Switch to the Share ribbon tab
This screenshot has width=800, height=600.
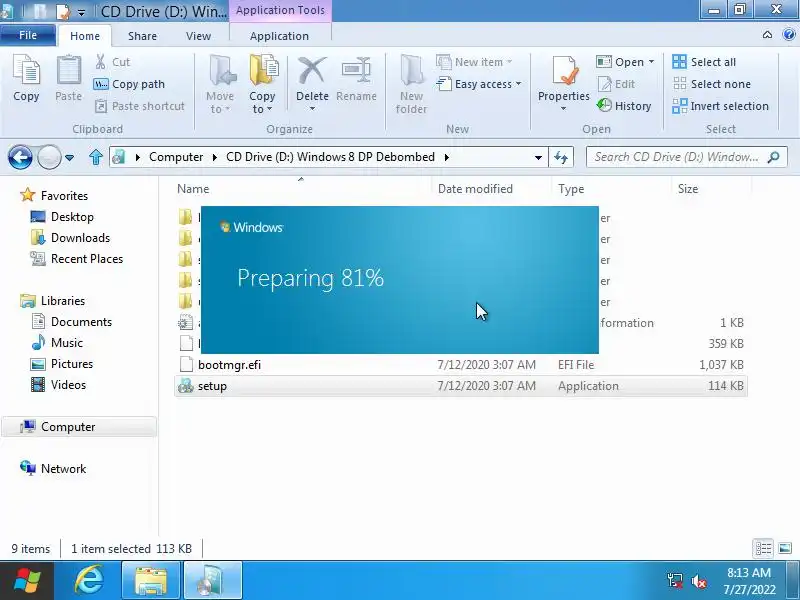coord(142,36)
